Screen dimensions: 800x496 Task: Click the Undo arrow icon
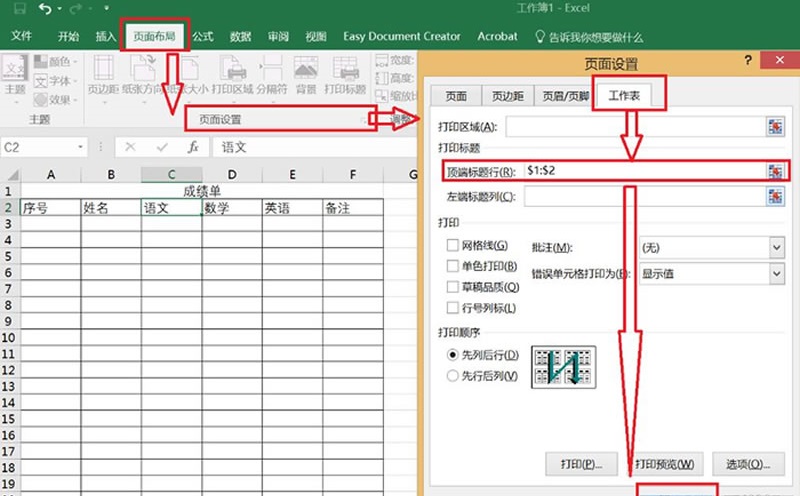[45, 8]
